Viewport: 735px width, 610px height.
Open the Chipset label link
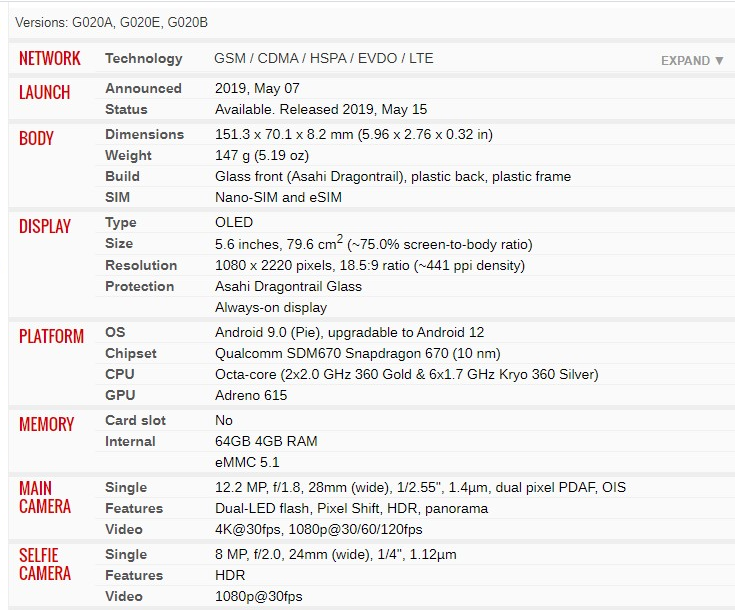[x=131, y=353]
